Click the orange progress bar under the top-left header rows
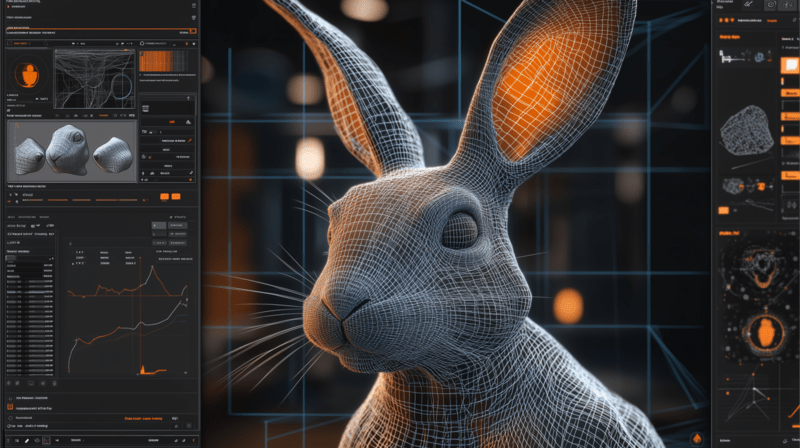This screenshot has height=448, width=800. click(98, 29)
